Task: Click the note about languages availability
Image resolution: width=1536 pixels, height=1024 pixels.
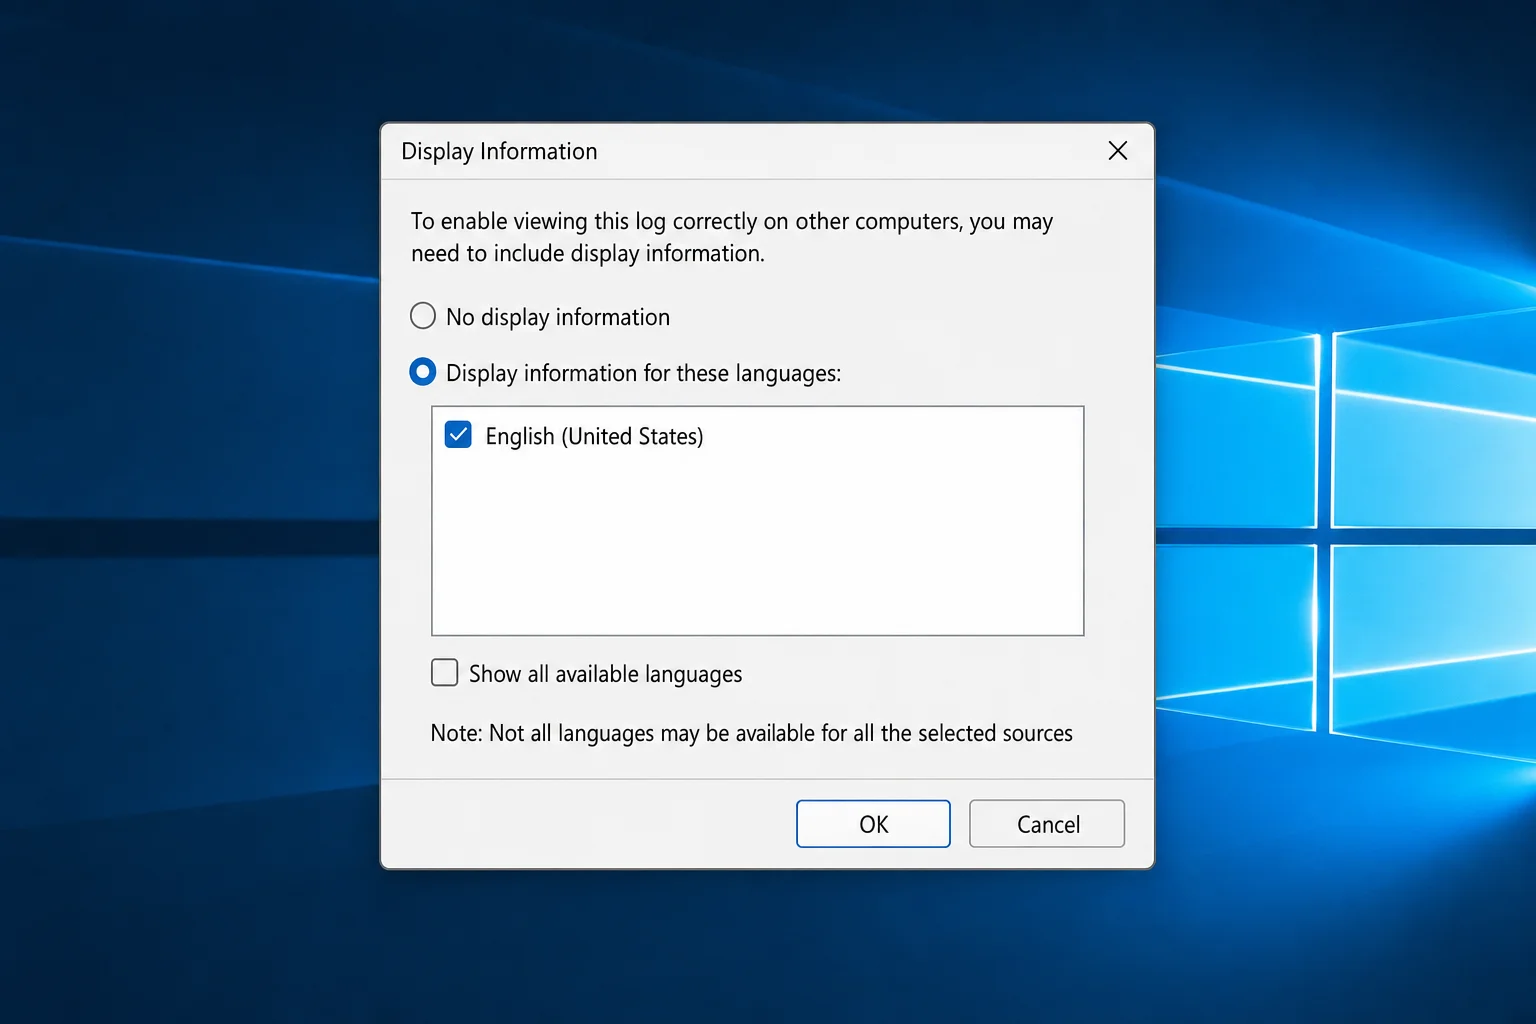Action: 751,733
